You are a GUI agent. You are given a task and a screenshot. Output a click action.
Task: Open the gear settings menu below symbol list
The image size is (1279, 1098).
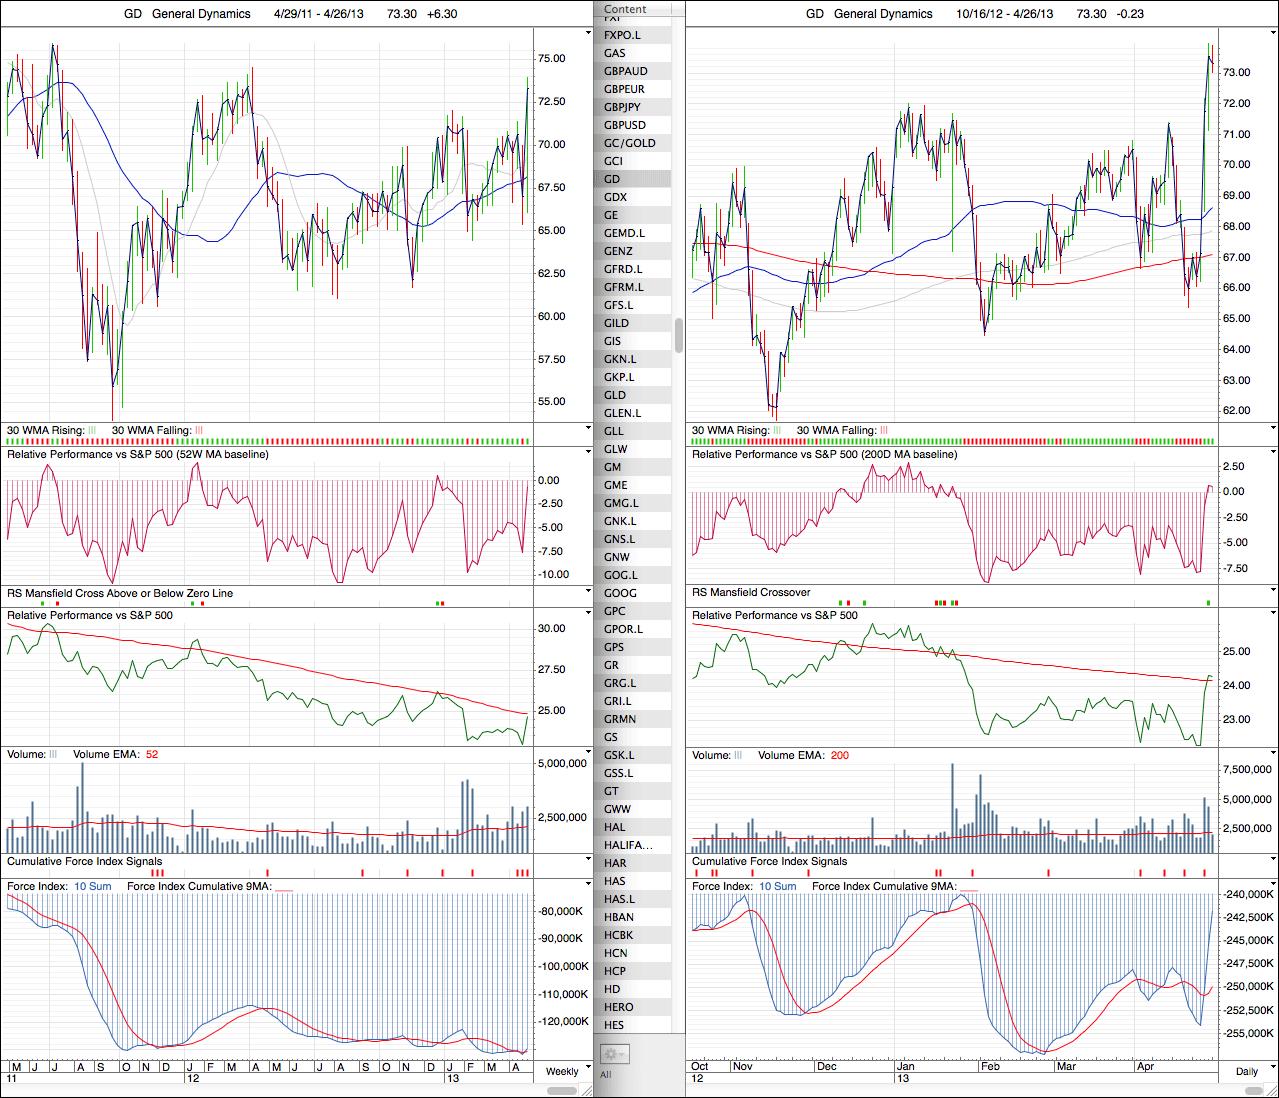[613, 1054]
